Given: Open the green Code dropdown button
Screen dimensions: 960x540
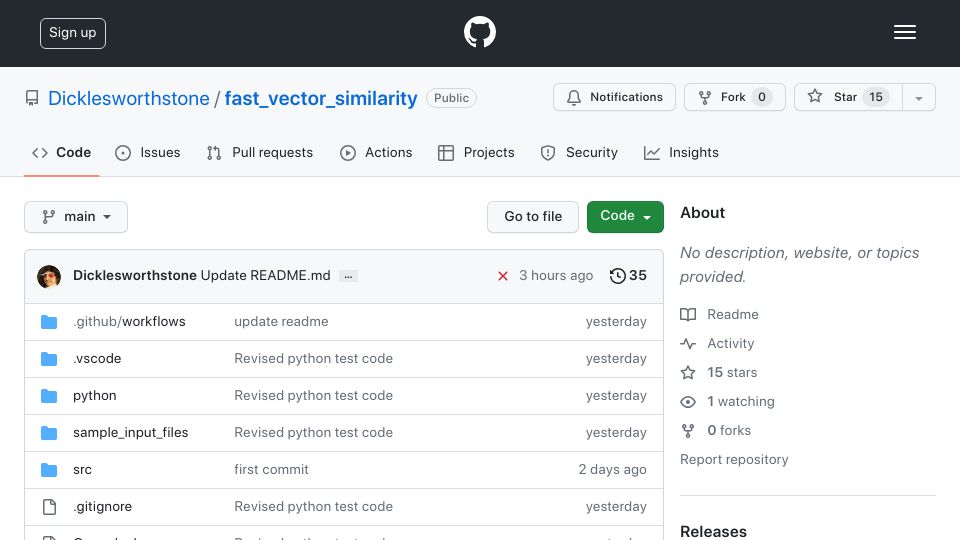Looking at the screenshot, I should (x=625, y=217).
